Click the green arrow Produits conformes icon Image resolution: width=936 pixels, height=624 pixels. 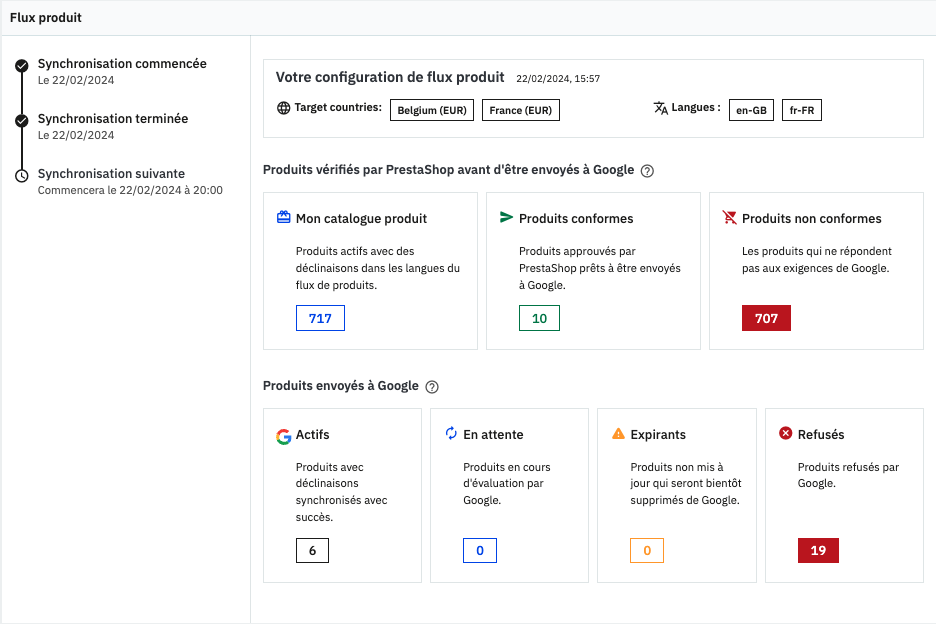pos(506,218)
